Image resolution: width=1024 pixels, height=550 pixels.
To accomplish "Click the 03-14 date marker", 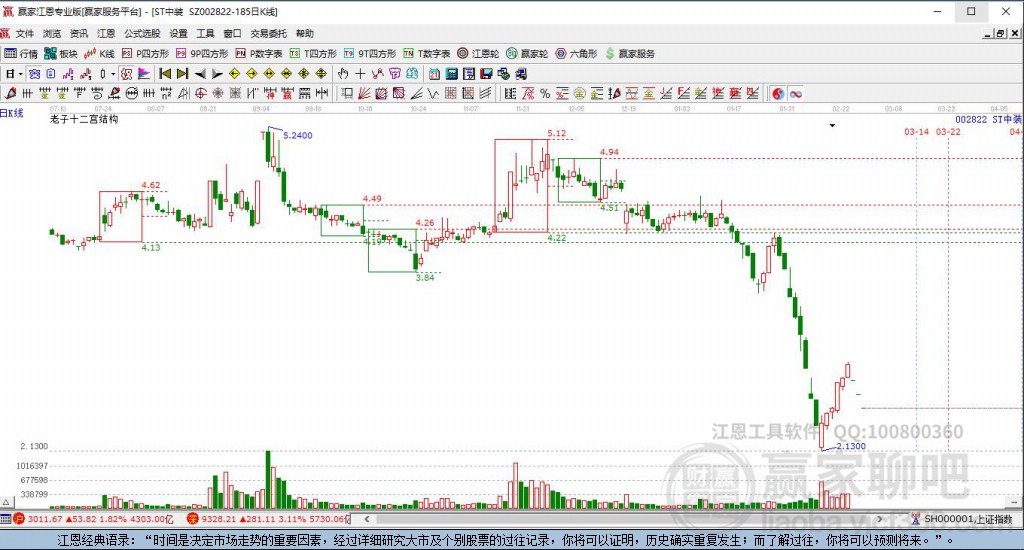I will point(916,131).
